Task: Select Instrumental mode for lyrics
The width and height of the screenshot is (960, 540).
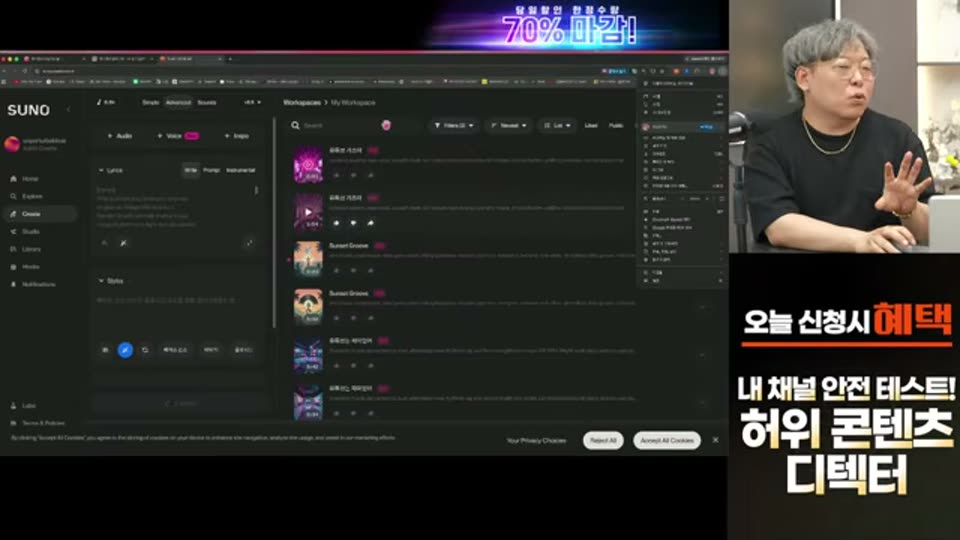Action: [241, 170]
